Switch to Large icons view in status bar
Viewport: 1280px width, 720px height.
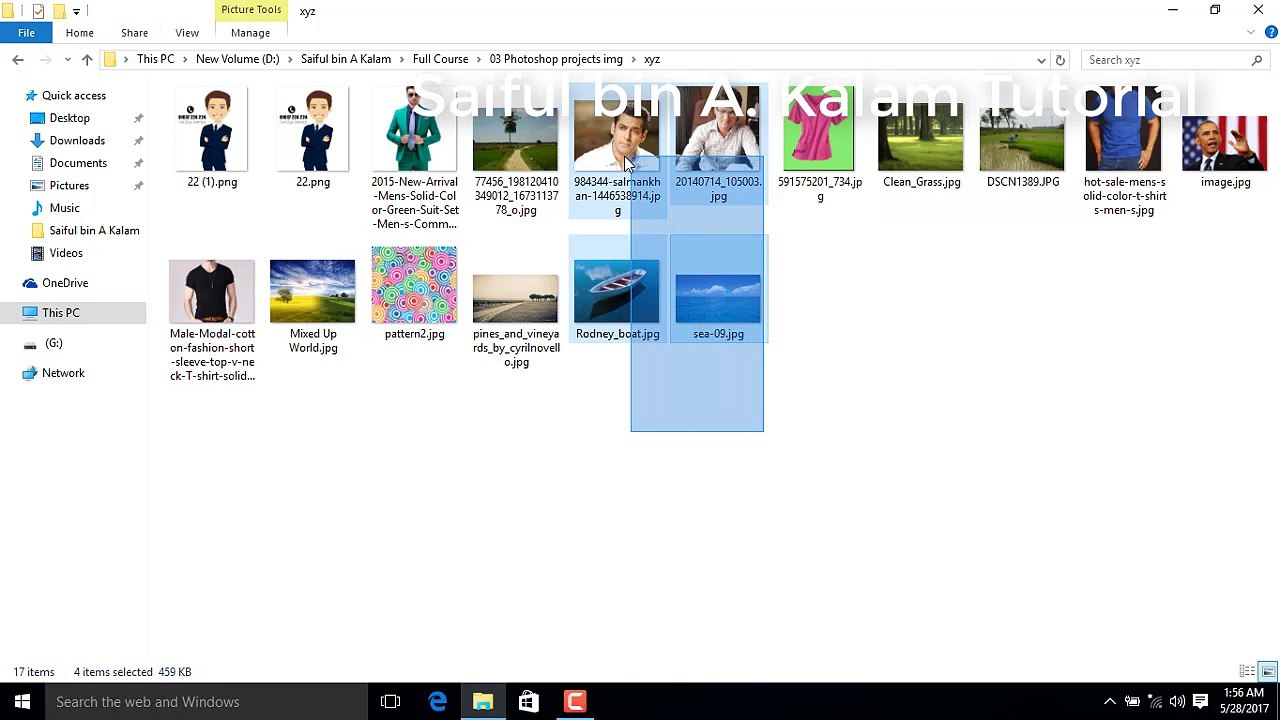coord(1267,672)
